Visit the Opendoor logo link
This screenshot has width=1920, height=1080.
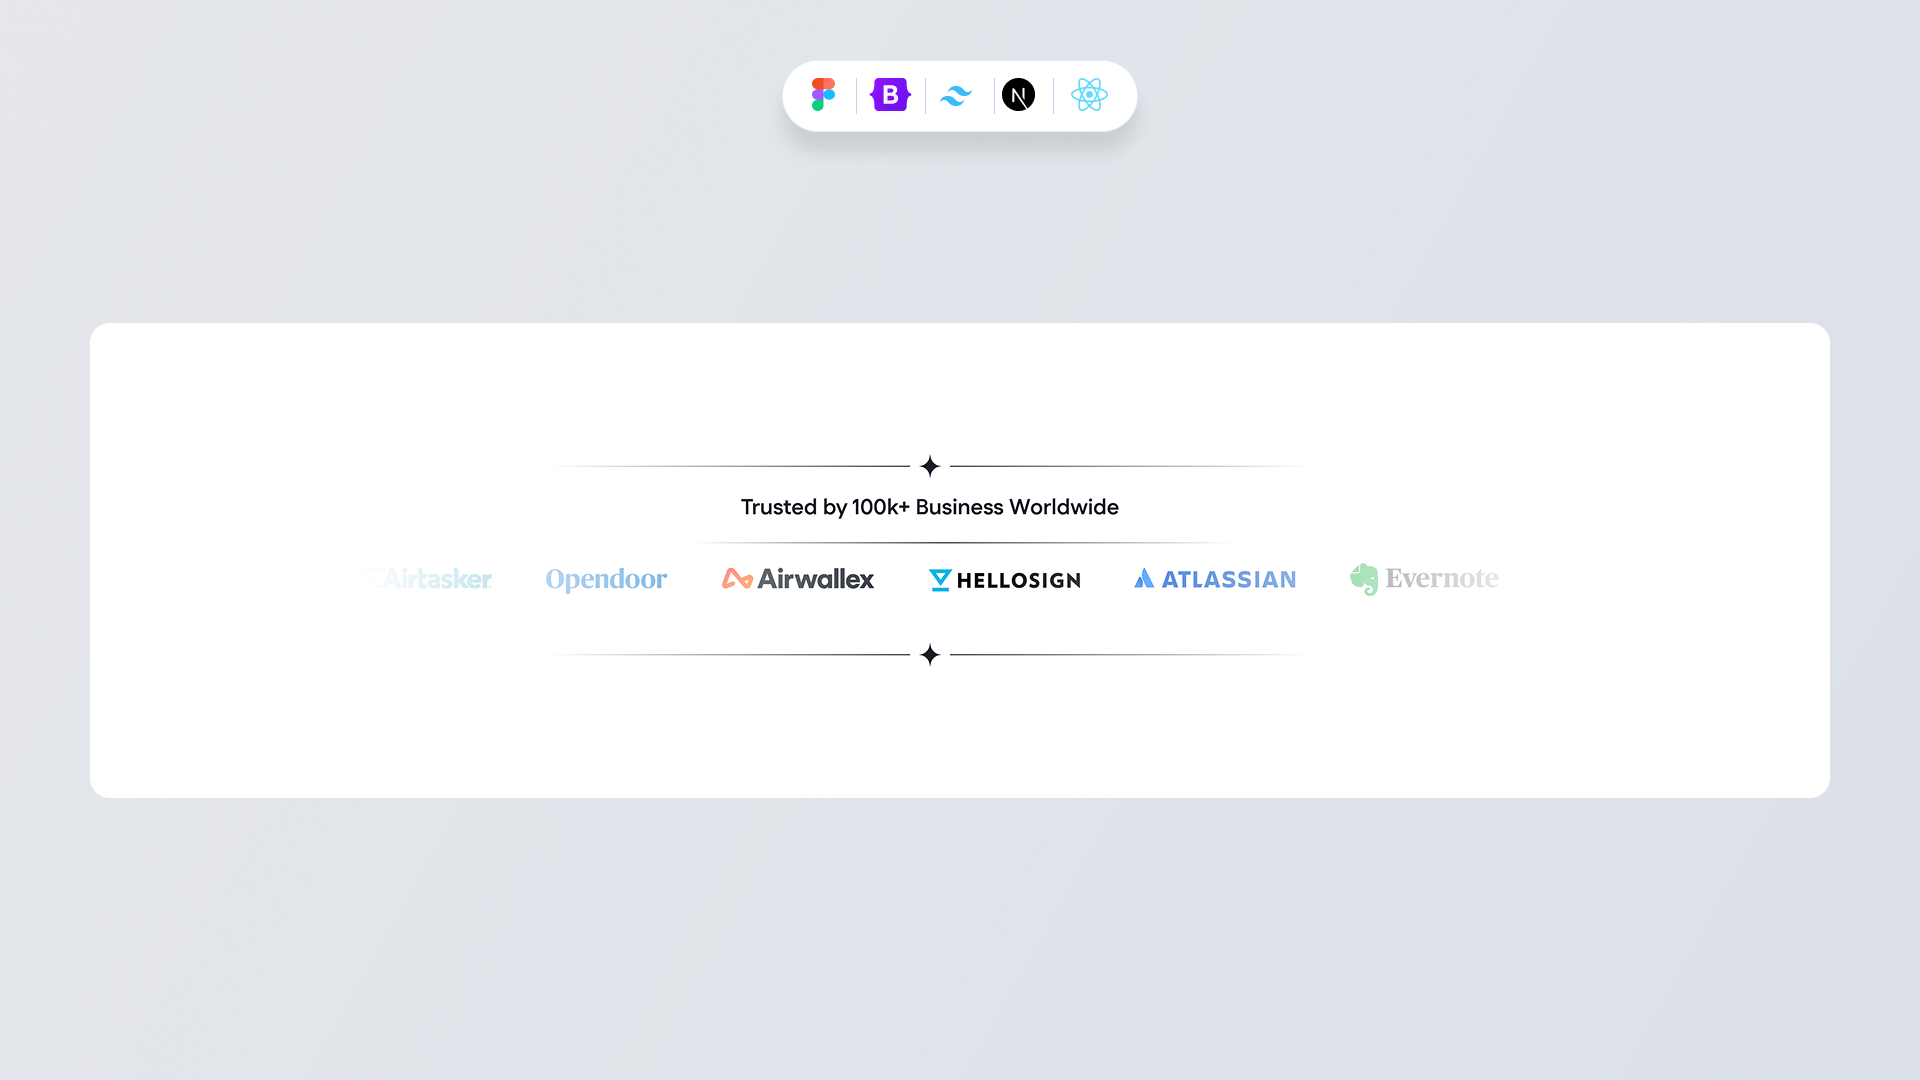tap(606, 580)
